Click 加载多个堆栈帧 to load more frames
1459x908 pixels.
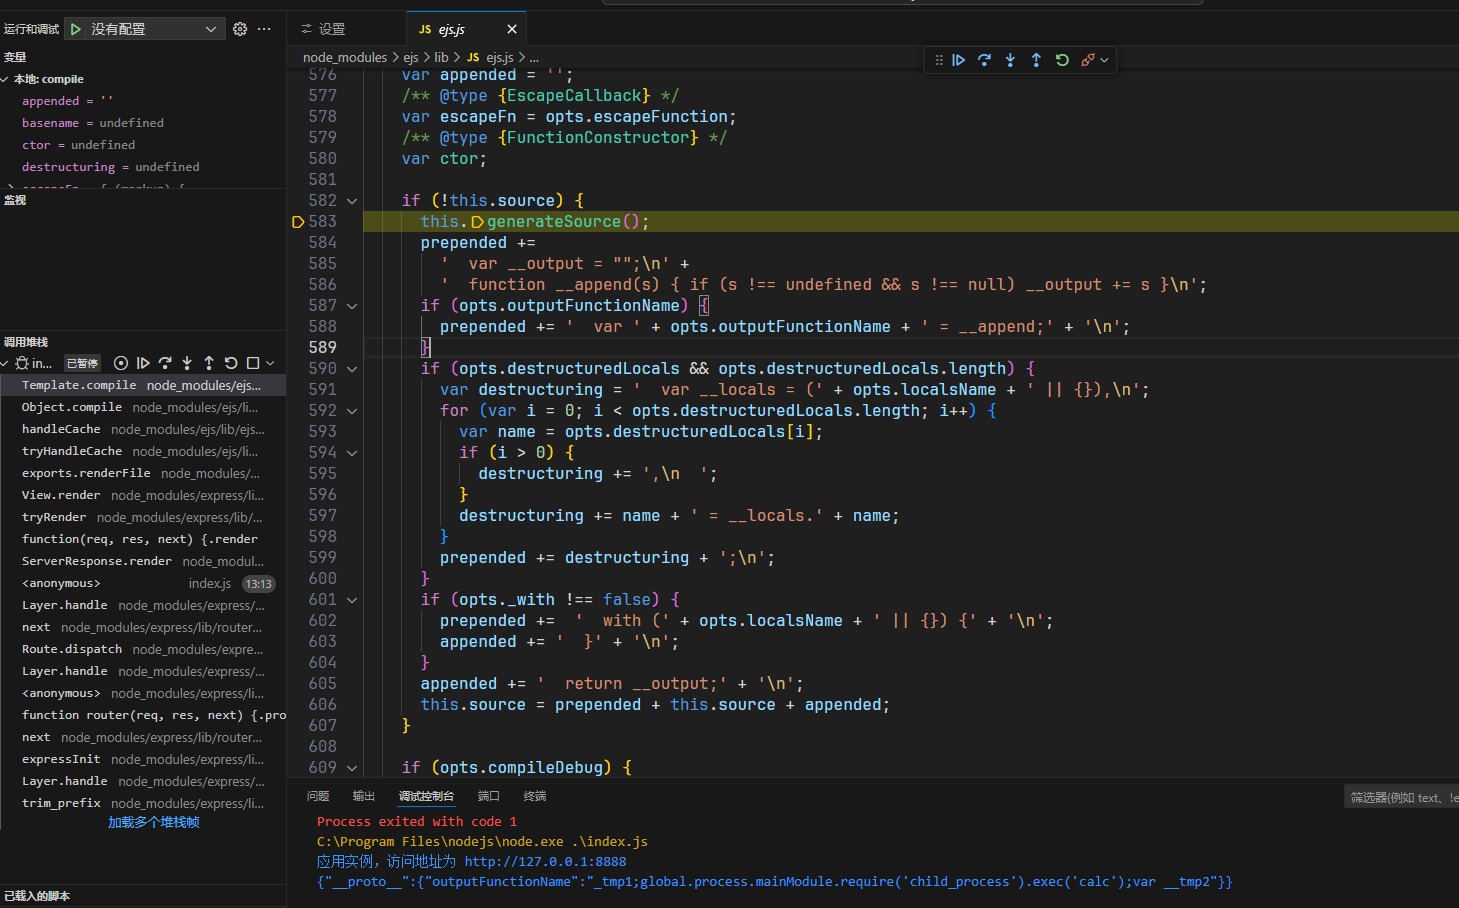(154, 822)
